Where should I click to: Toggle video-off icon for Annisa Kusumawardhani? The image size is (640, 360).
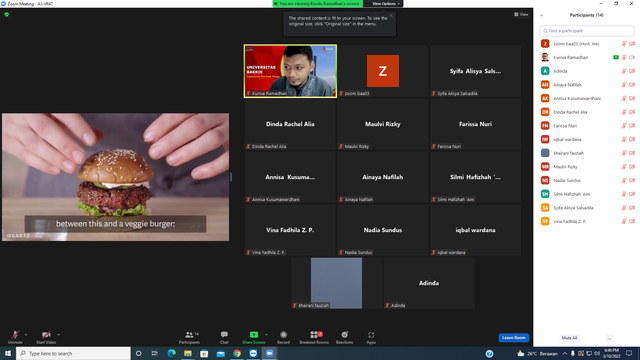tap(632, 98)
